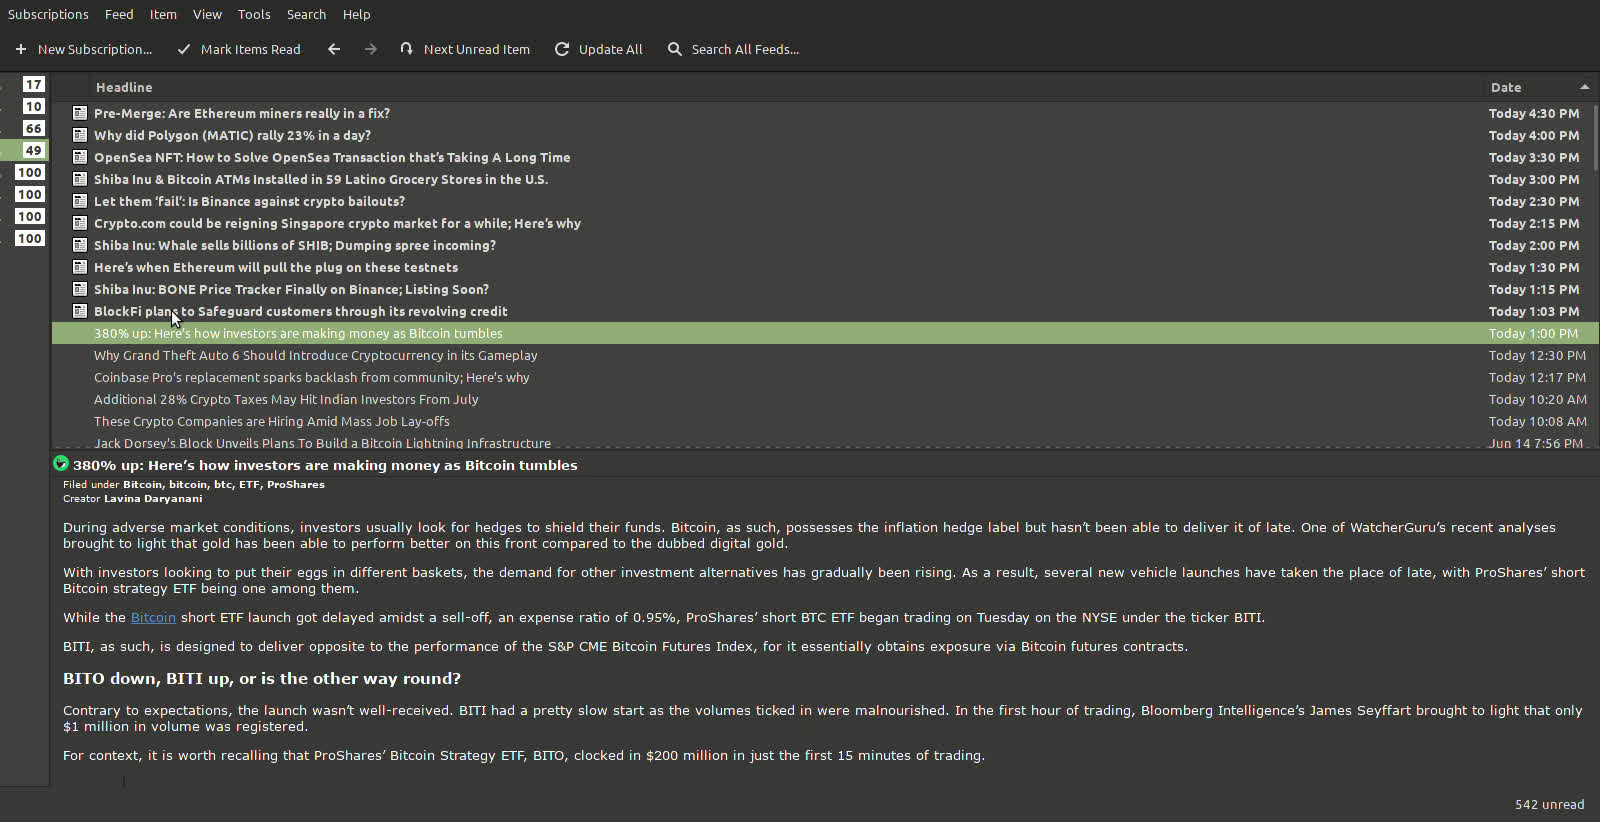This screenshot has height=822, width=1600.
Task: Click the Mark Items Read button label
Action: pos(250,49)
